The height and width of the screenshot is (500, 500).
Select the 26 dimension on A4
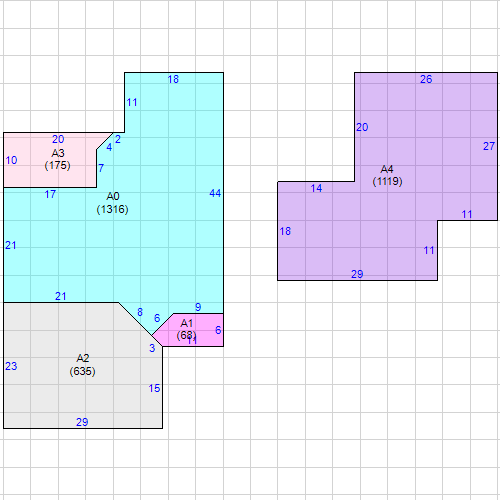coord(426,79)
